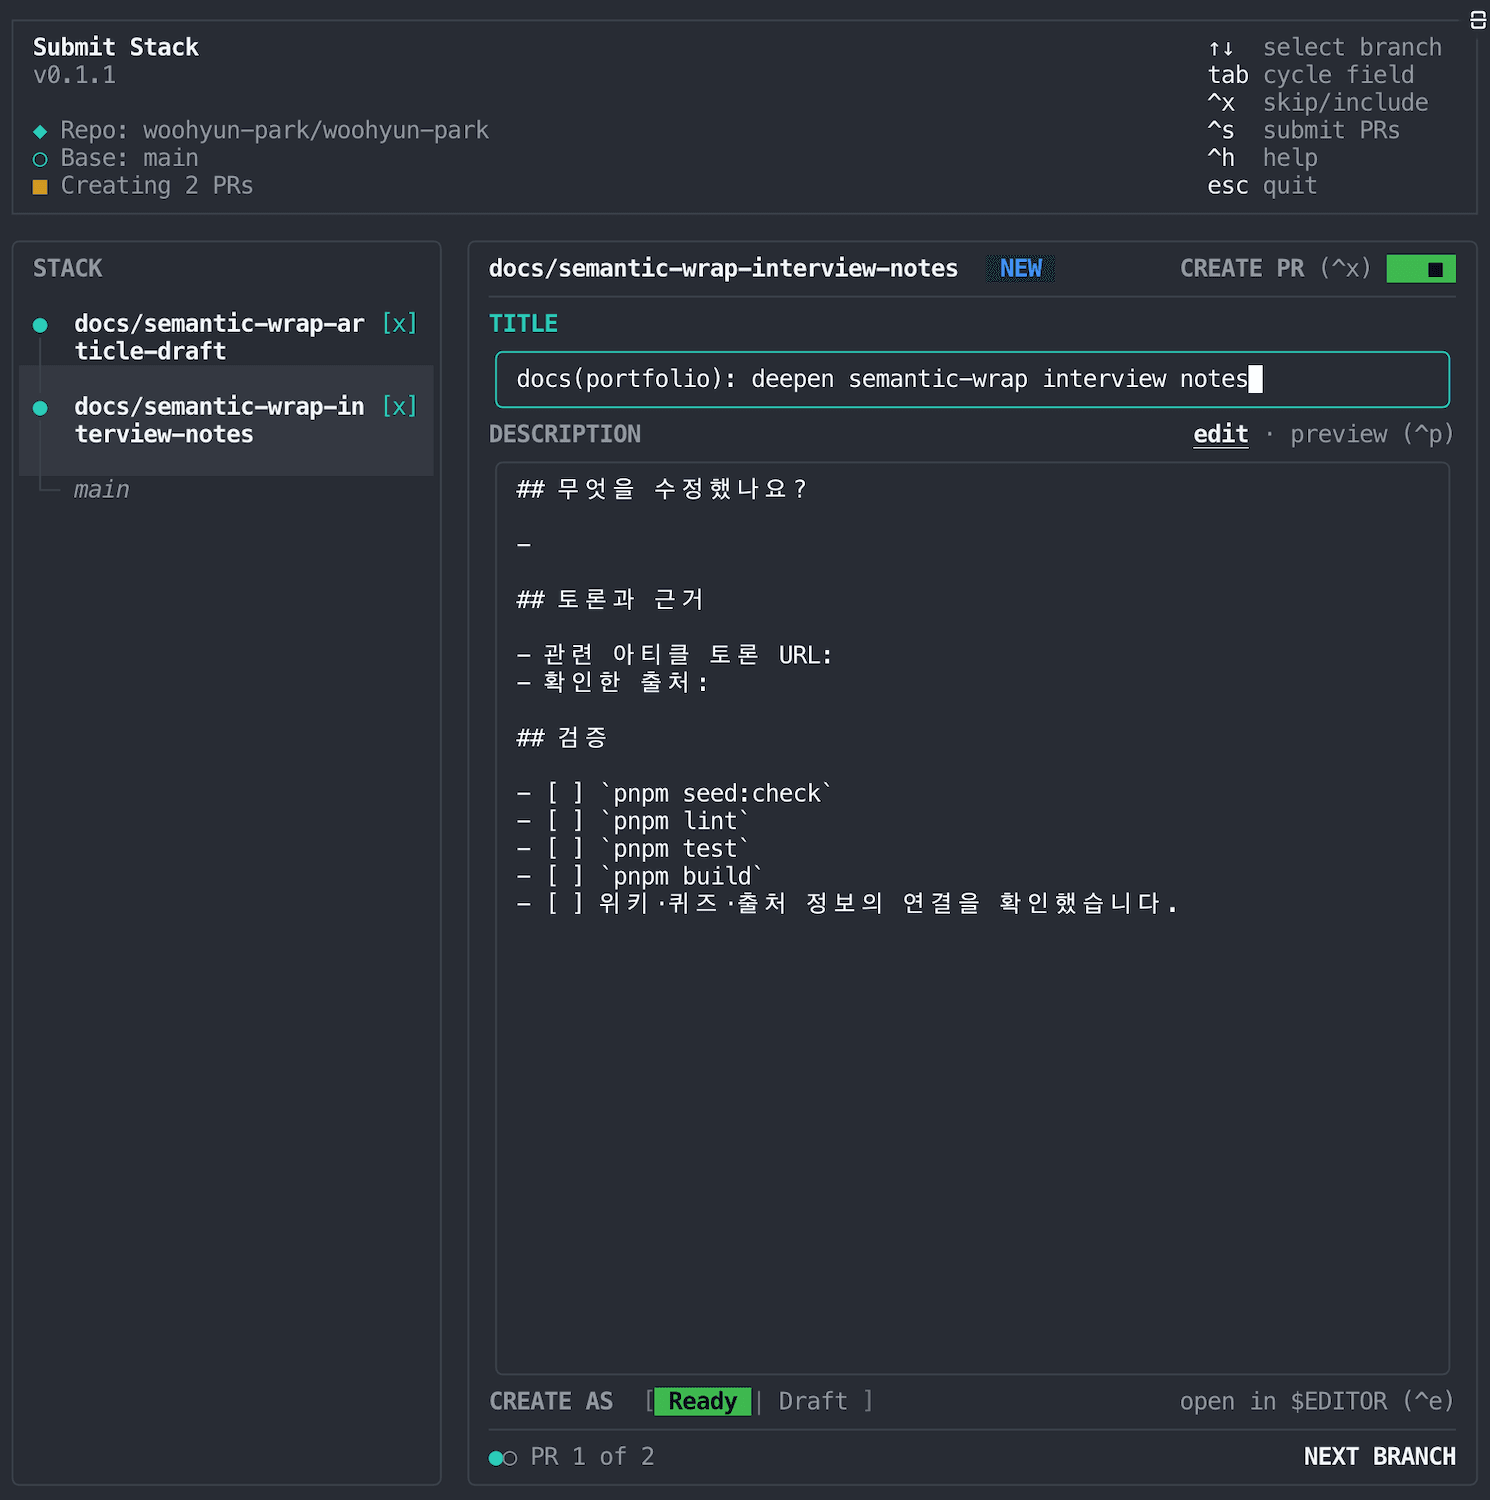1490x1500 pixels.
Task: Click the teal dot beside interview-notes branch
Action: pos(40,408)
